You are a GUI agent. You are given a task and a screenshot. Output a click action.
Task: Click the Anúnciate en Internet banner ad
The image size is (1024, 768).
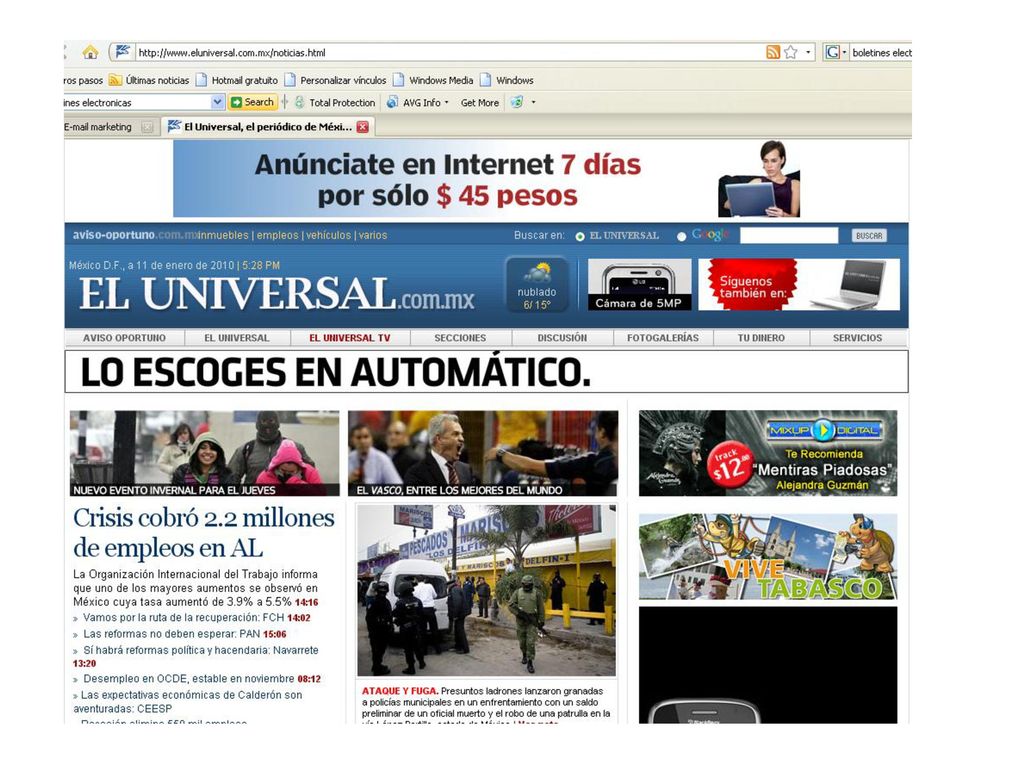487,178
